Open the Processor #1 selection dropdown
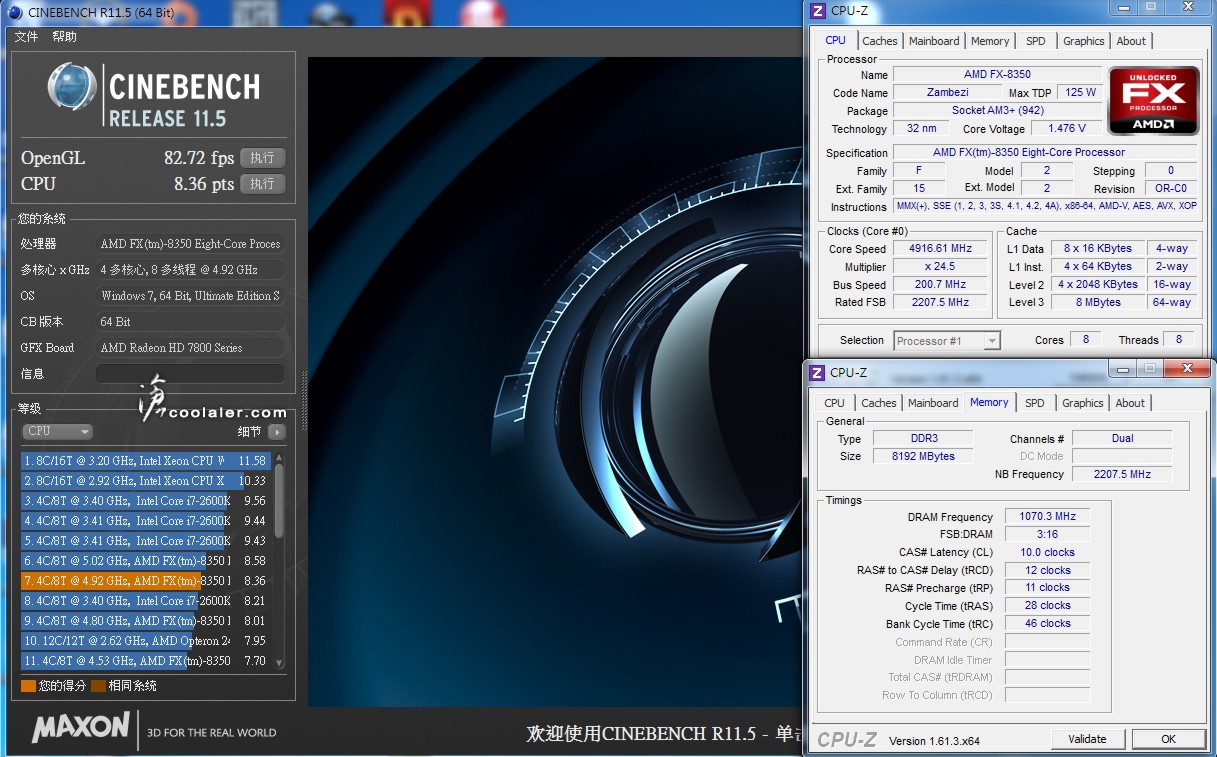 [x=946, y=341]
